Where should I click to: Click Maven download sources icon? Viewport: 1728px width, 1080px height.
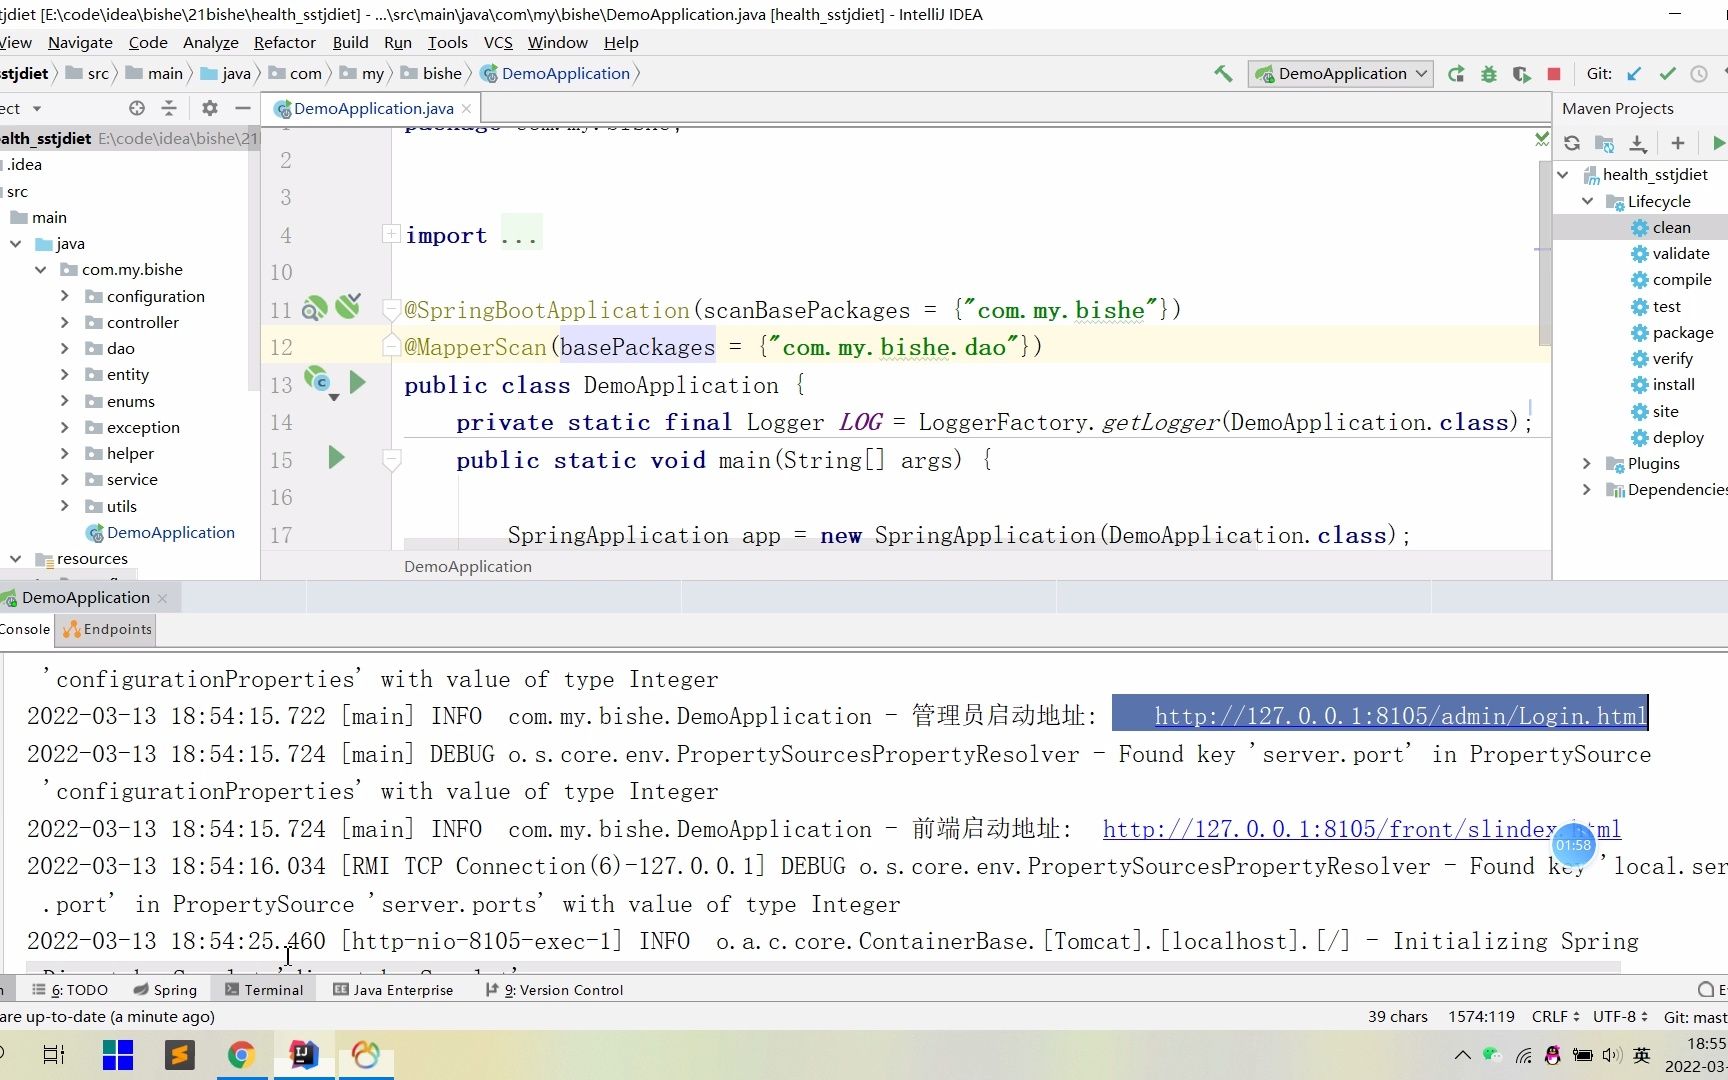(x=1638, y=143)
